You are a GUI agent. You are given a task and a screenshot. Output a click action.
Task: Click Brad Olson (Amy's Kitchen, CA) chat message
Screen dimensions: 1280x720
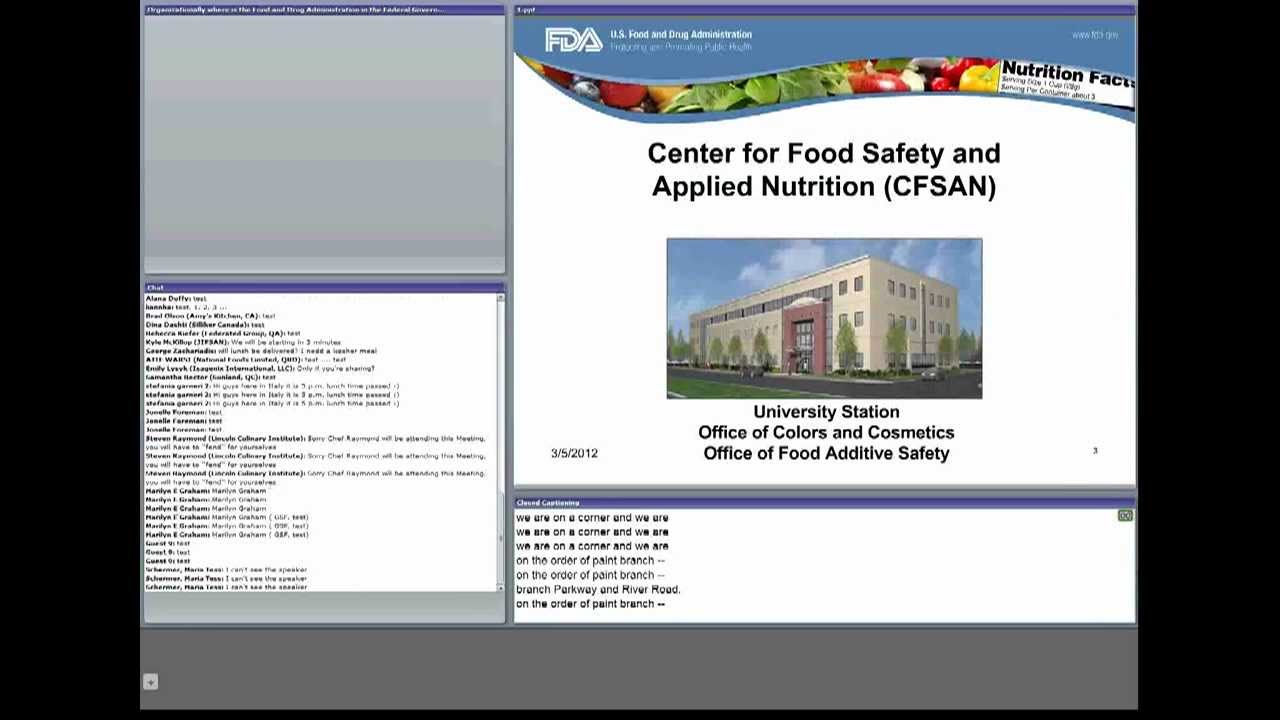(210, 316)
